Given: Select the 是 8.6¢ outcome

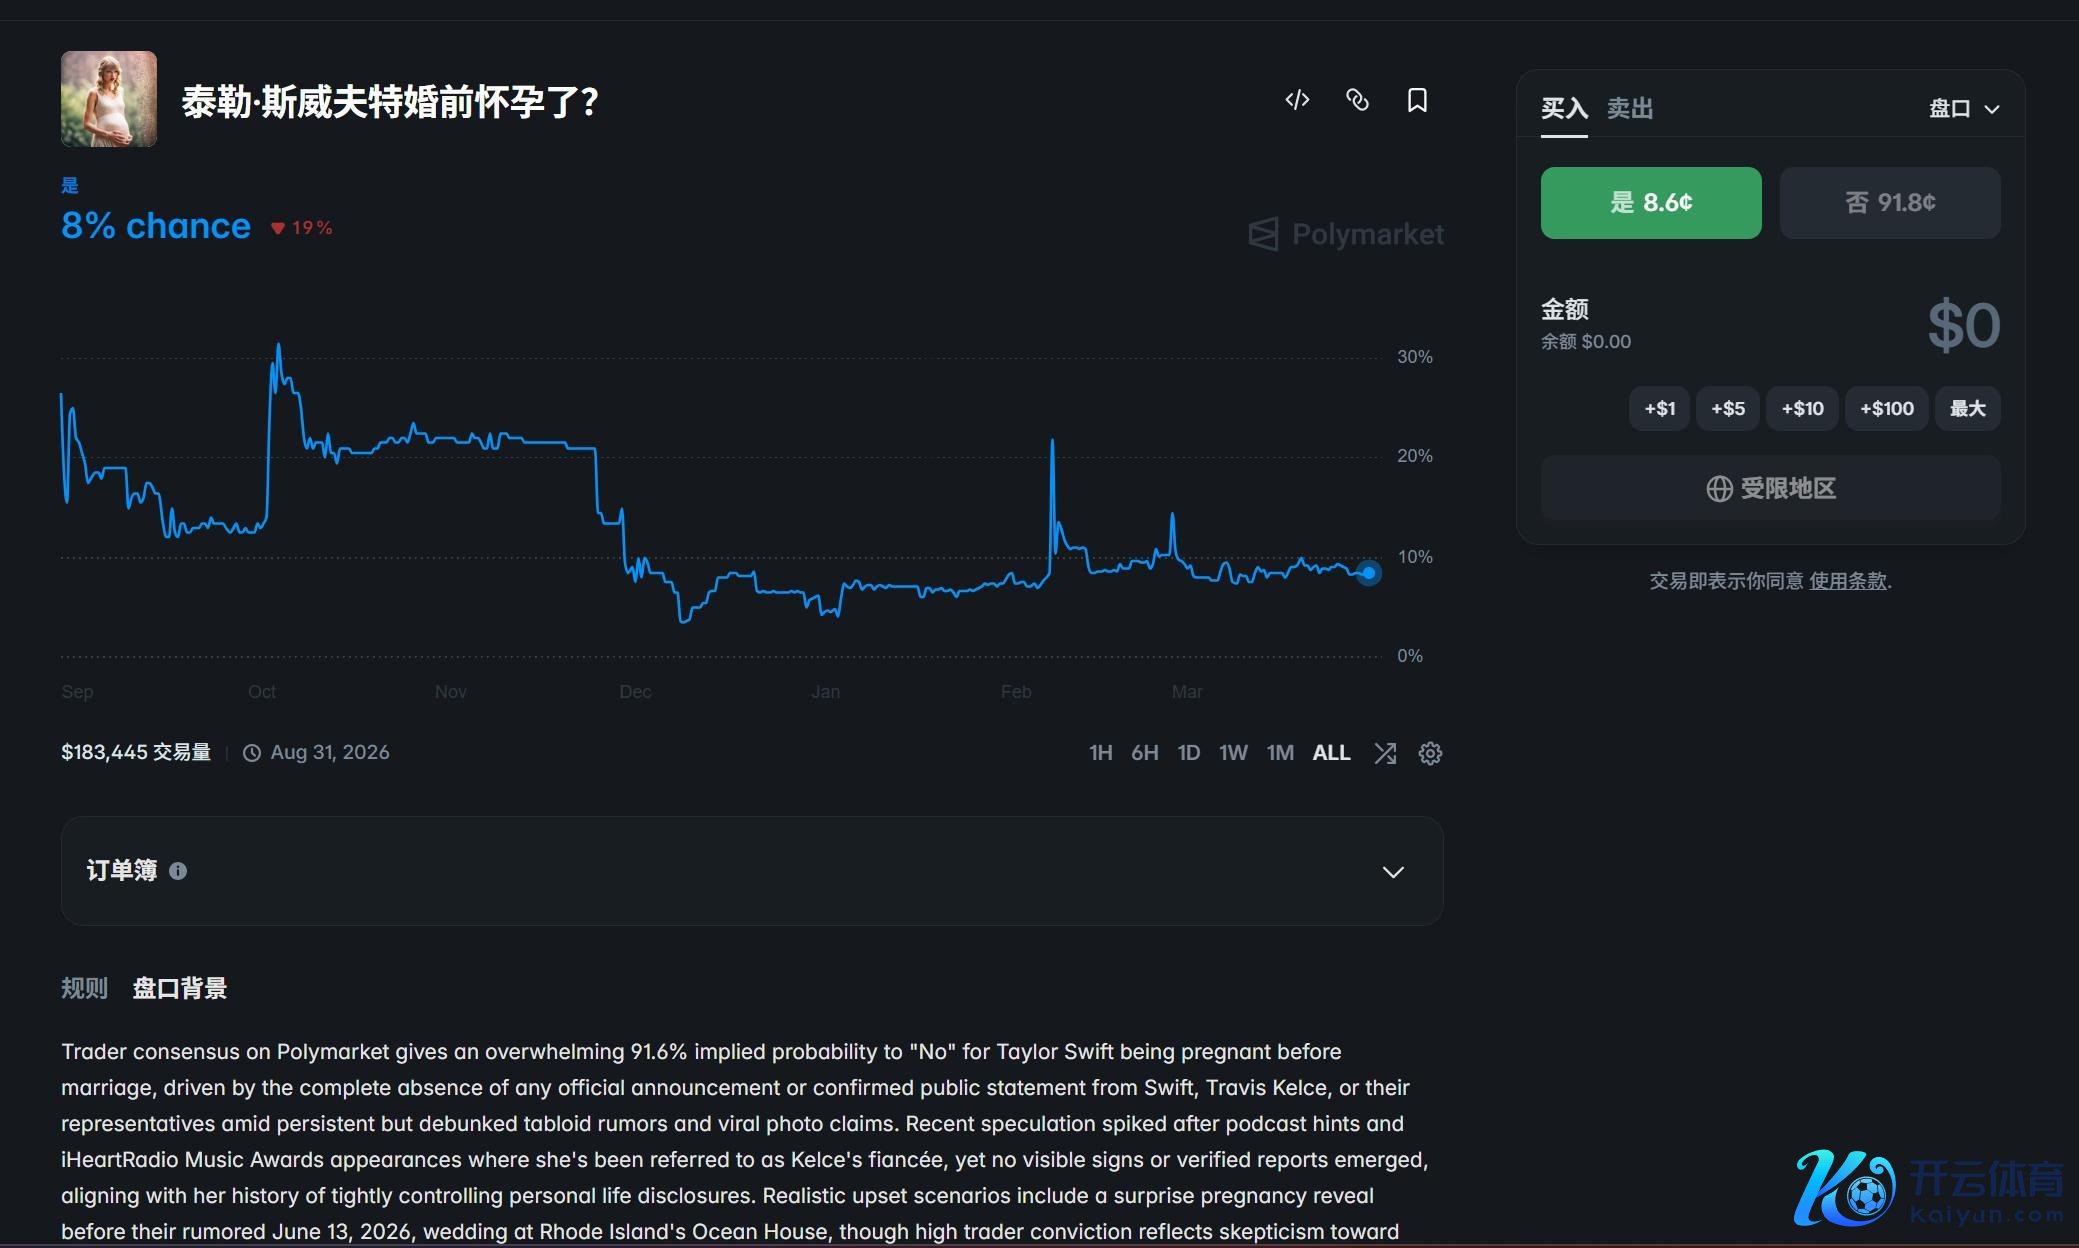Looking at the screenshot, I should click(x=1650, y=203).
